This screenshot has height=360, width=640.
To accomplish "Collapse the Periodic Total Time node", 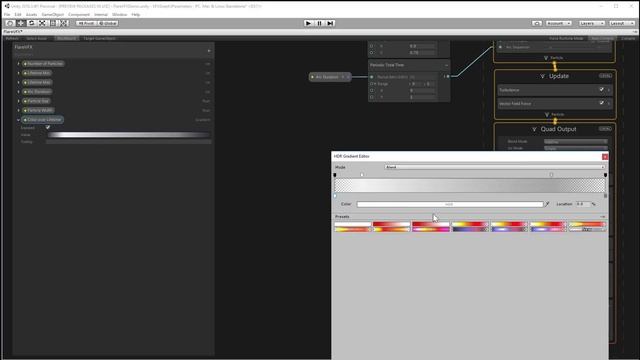I will coord(446,65).
